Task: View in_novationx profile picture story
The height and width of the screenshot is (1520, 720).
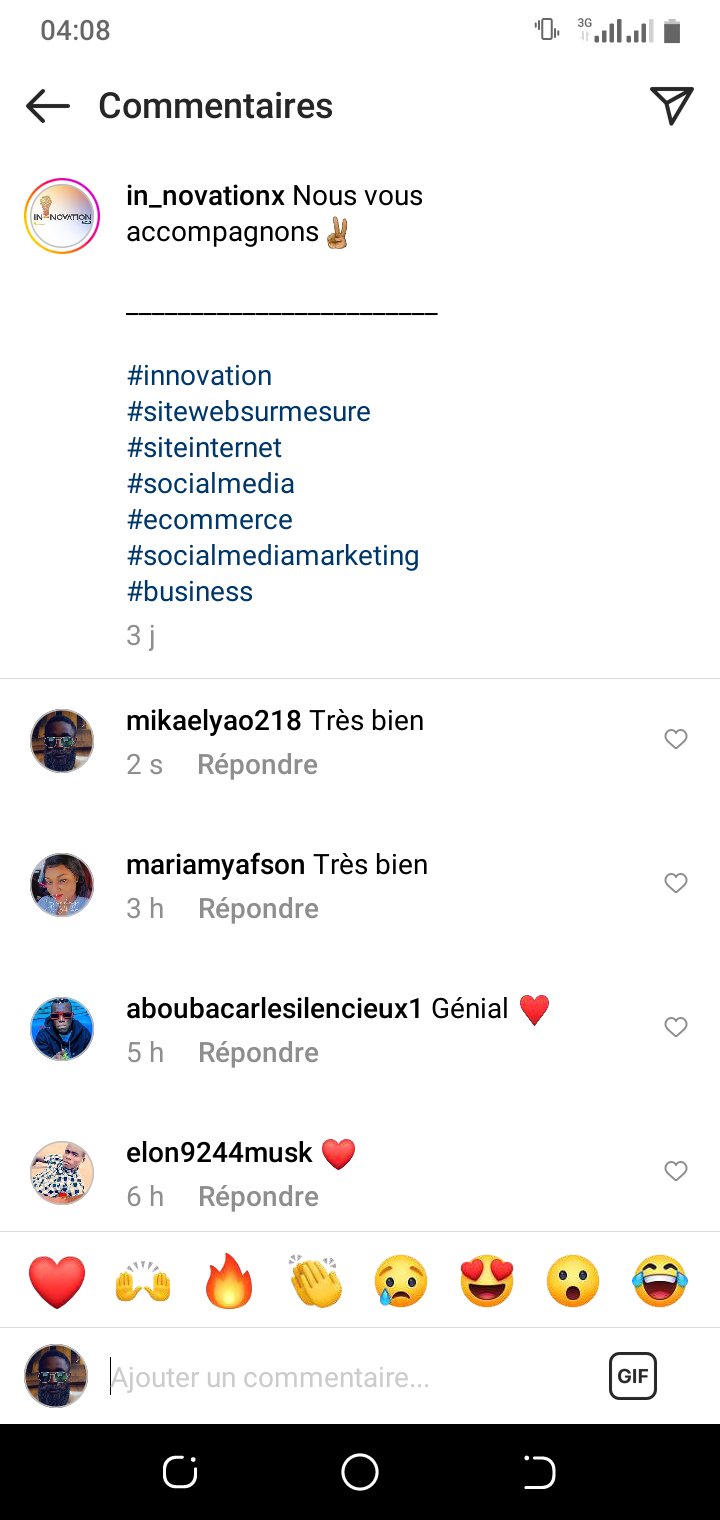Action: 62,216
